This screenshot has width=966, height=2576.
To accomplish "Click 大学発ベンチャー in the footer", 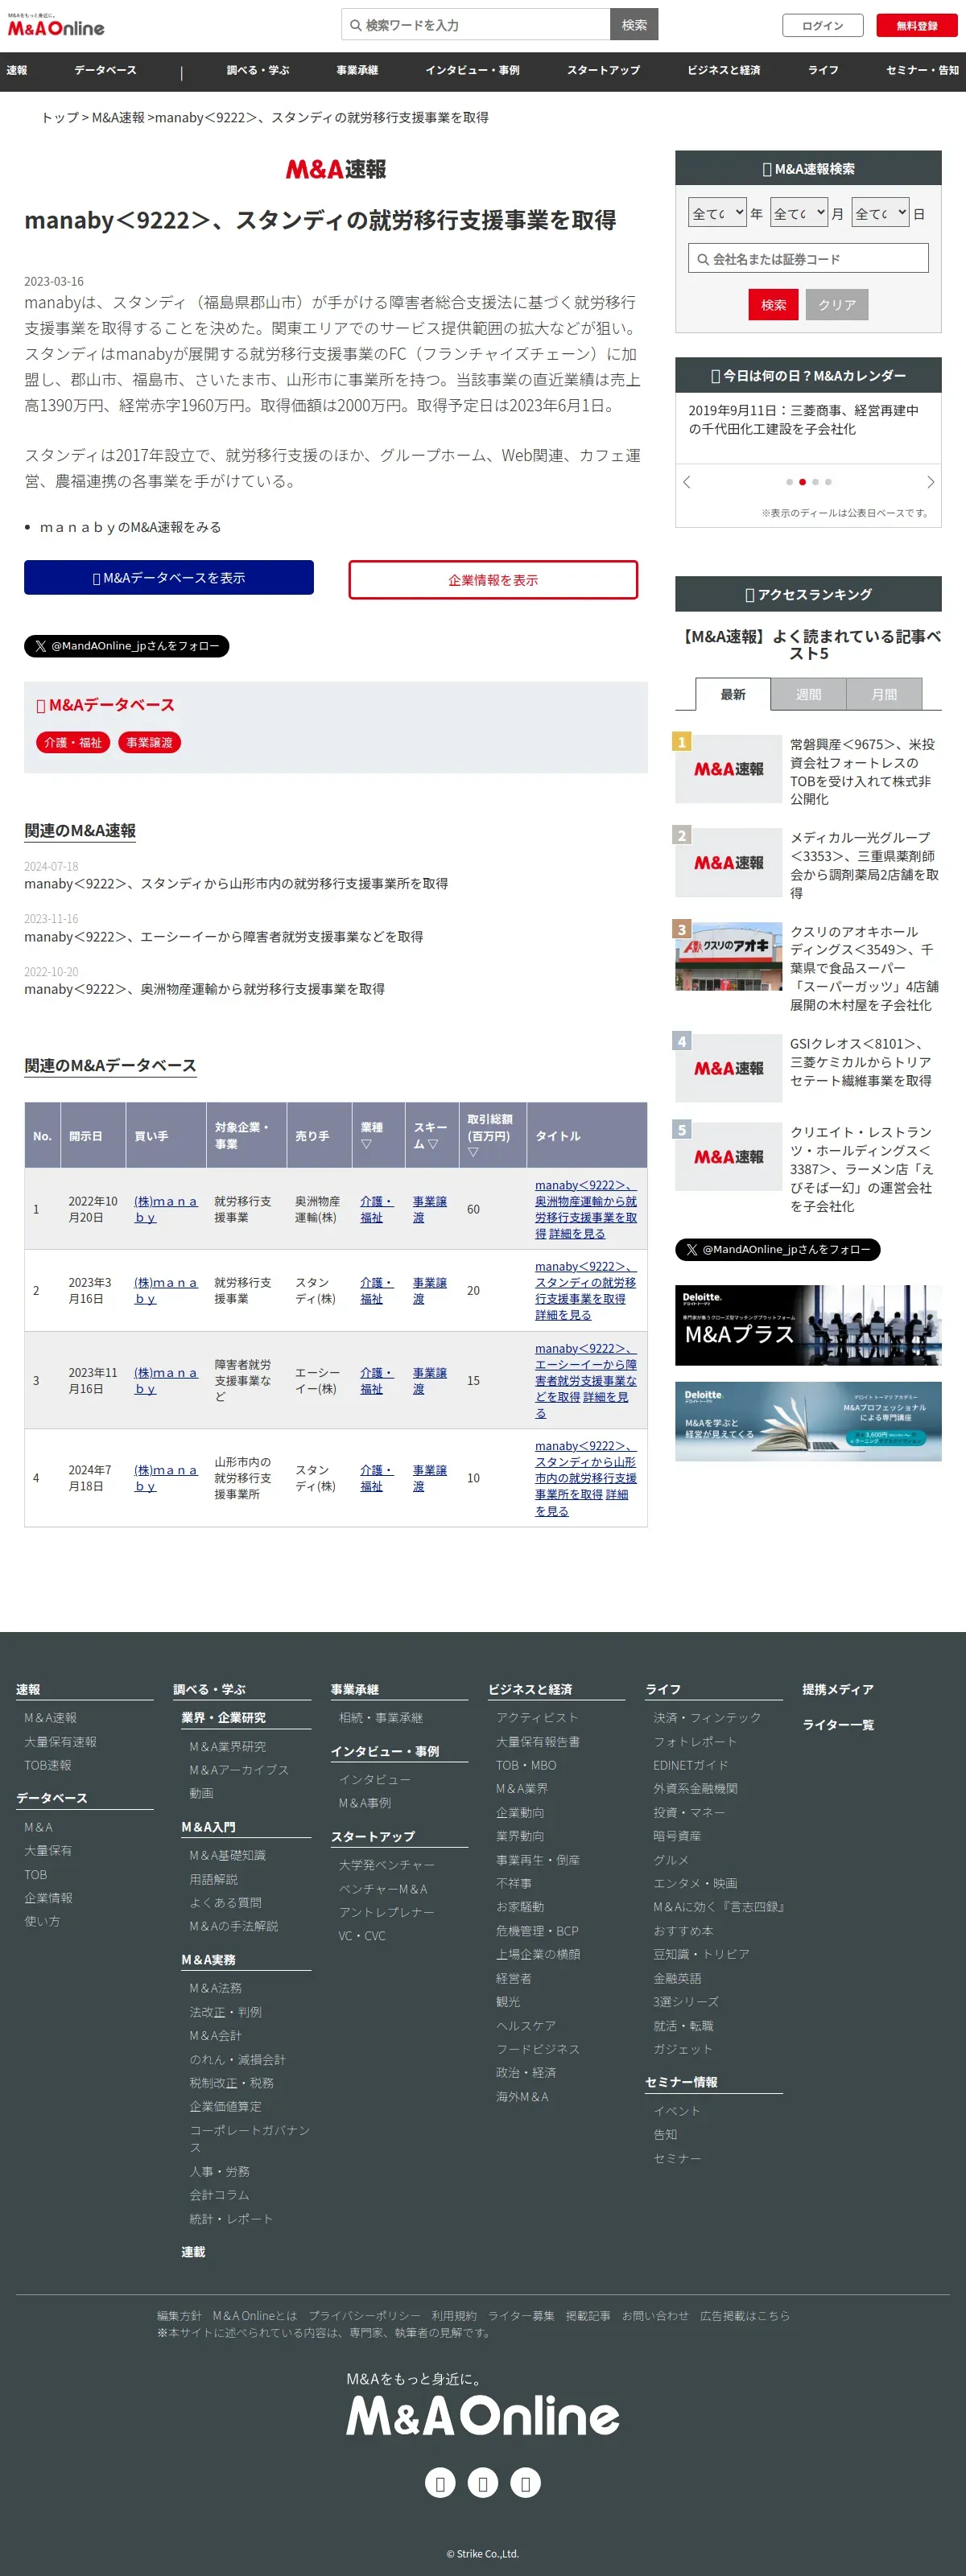I will pos(387,1865).
